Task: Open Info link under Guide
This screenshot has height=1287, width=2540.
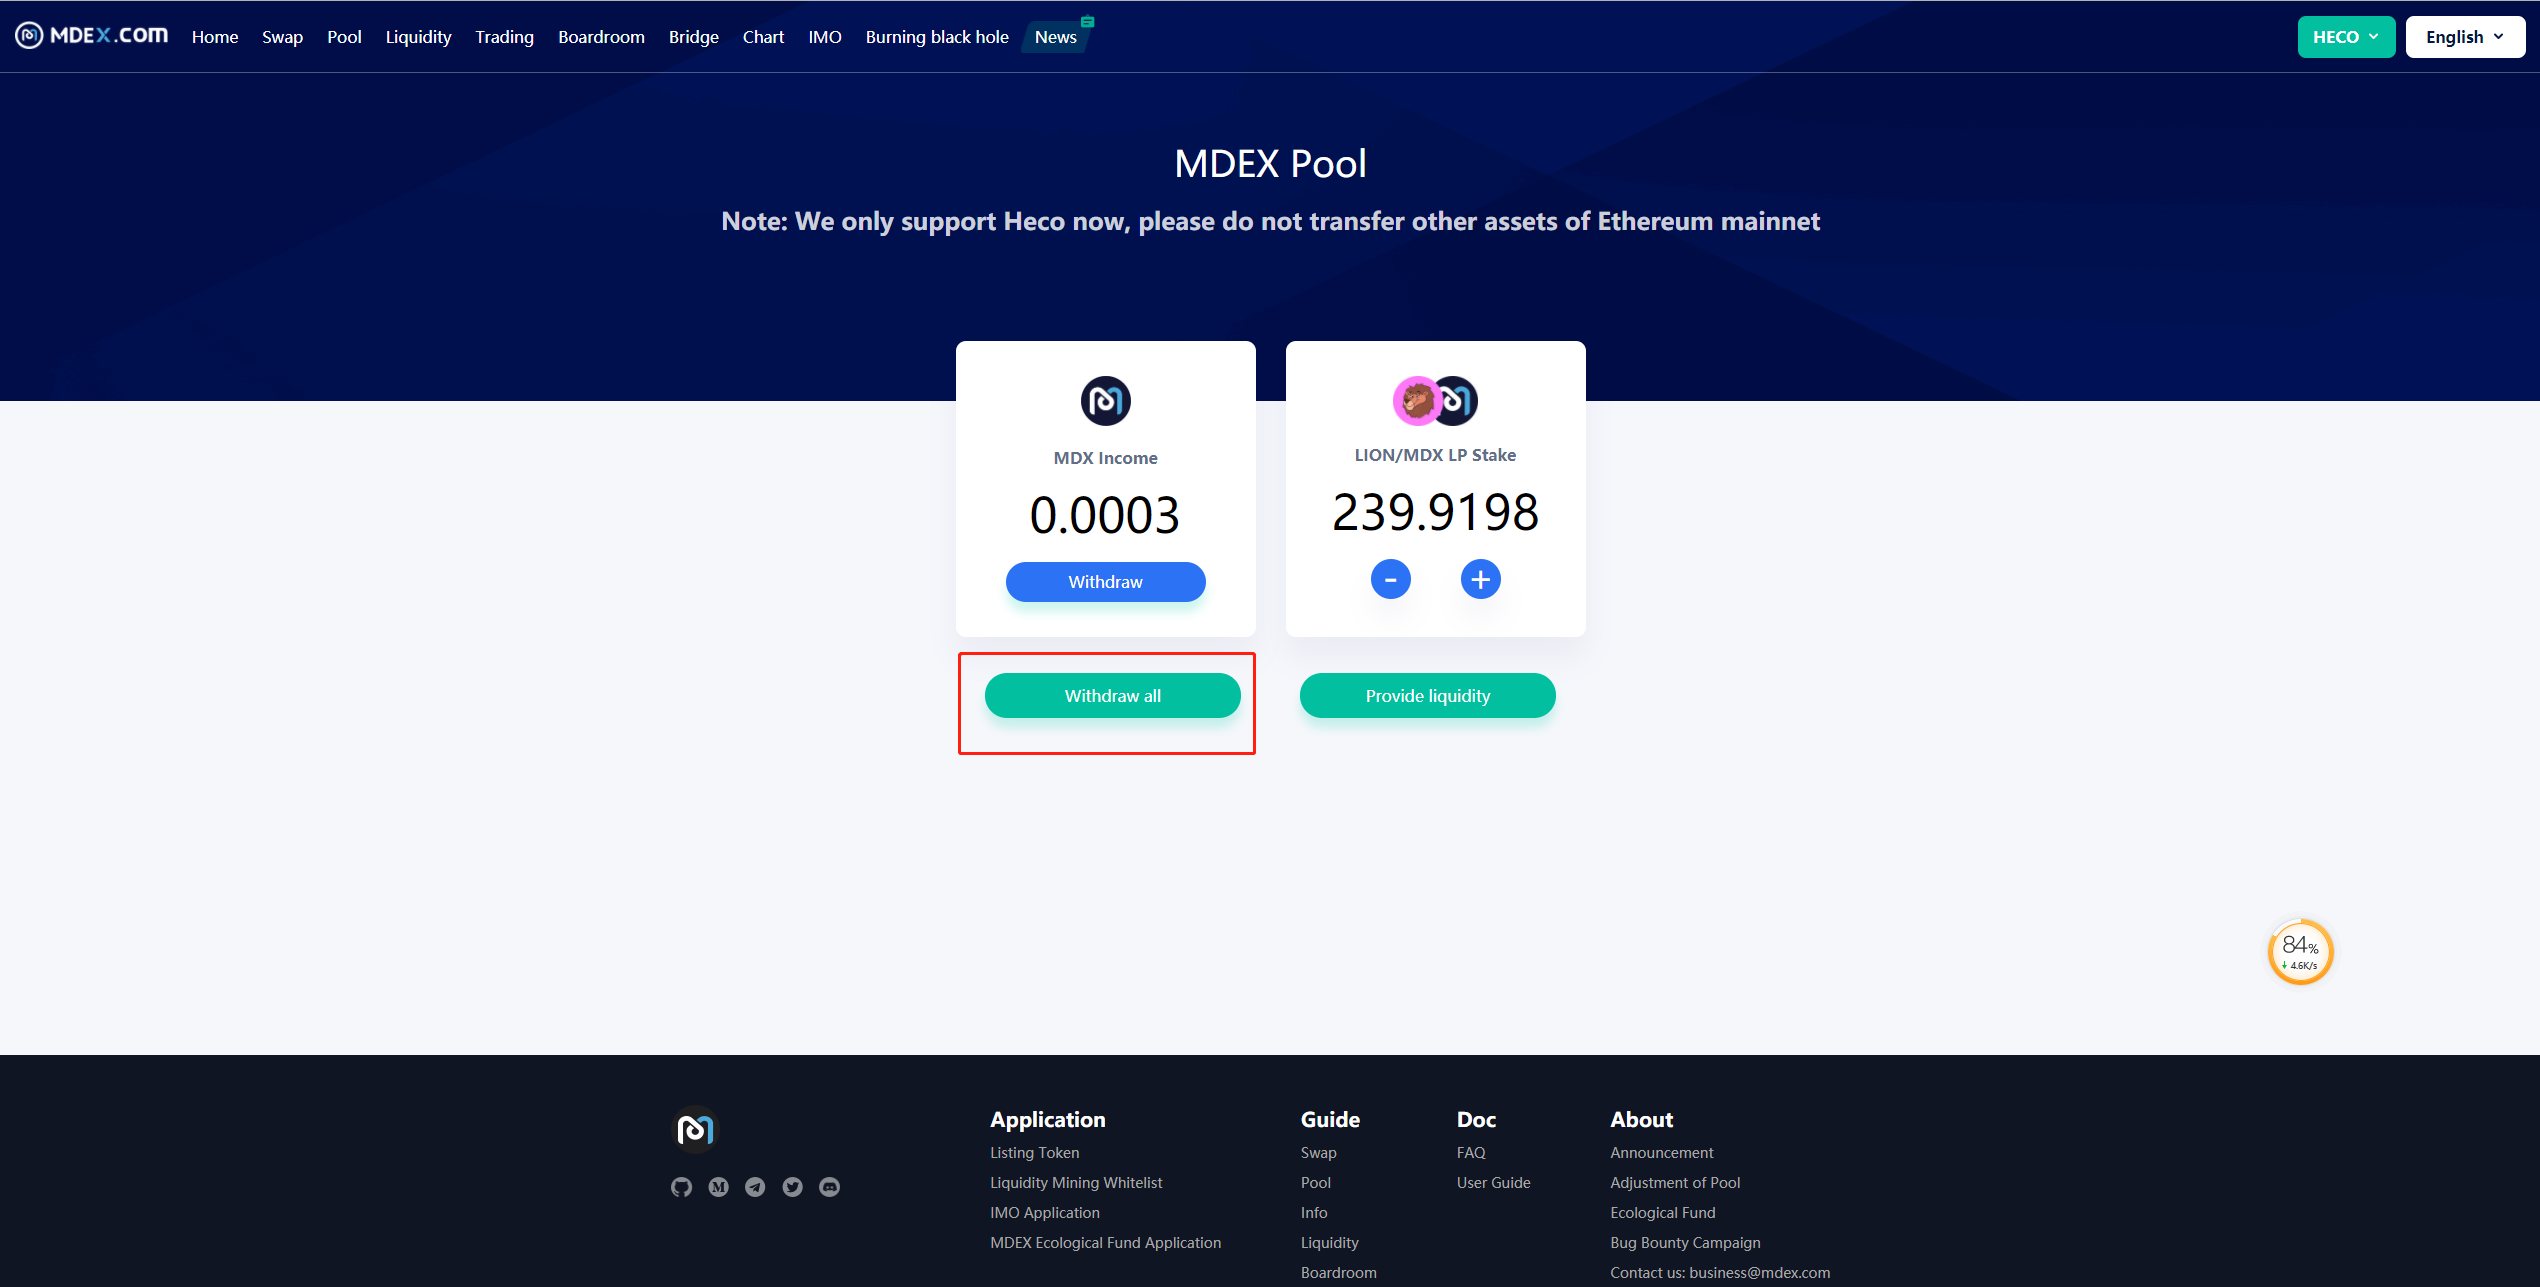Action: pos(1314,1213)
